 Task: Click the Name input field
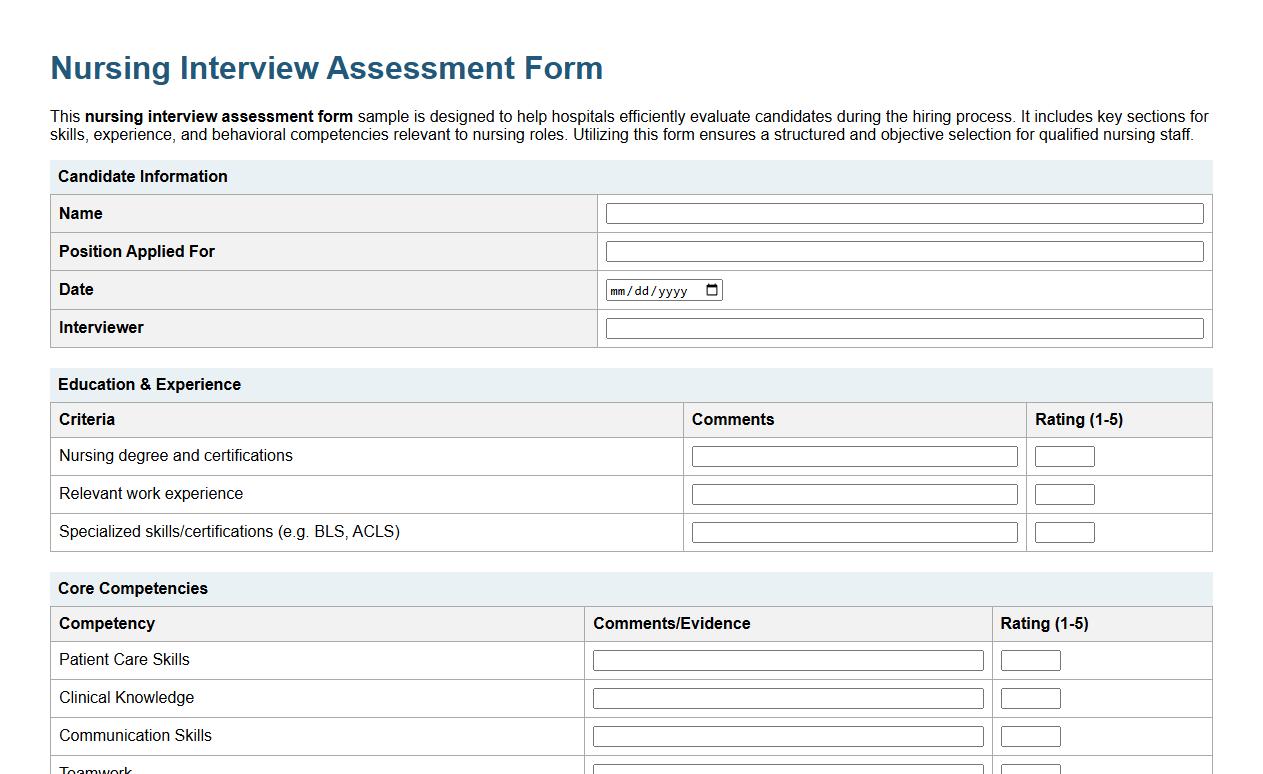pyautogui.click(x=903, y=213)
